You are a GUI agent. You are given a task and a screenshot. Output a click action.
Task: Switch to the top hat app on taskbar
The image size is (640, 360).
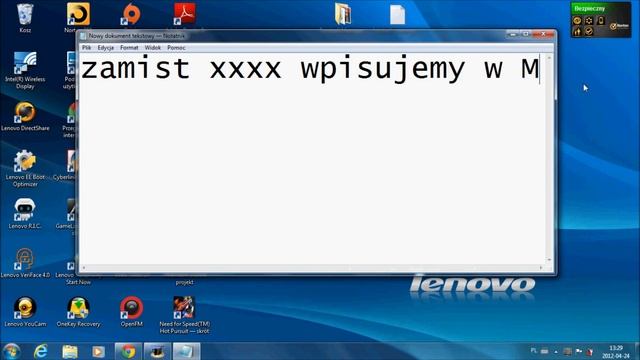[x=157, y=351]
